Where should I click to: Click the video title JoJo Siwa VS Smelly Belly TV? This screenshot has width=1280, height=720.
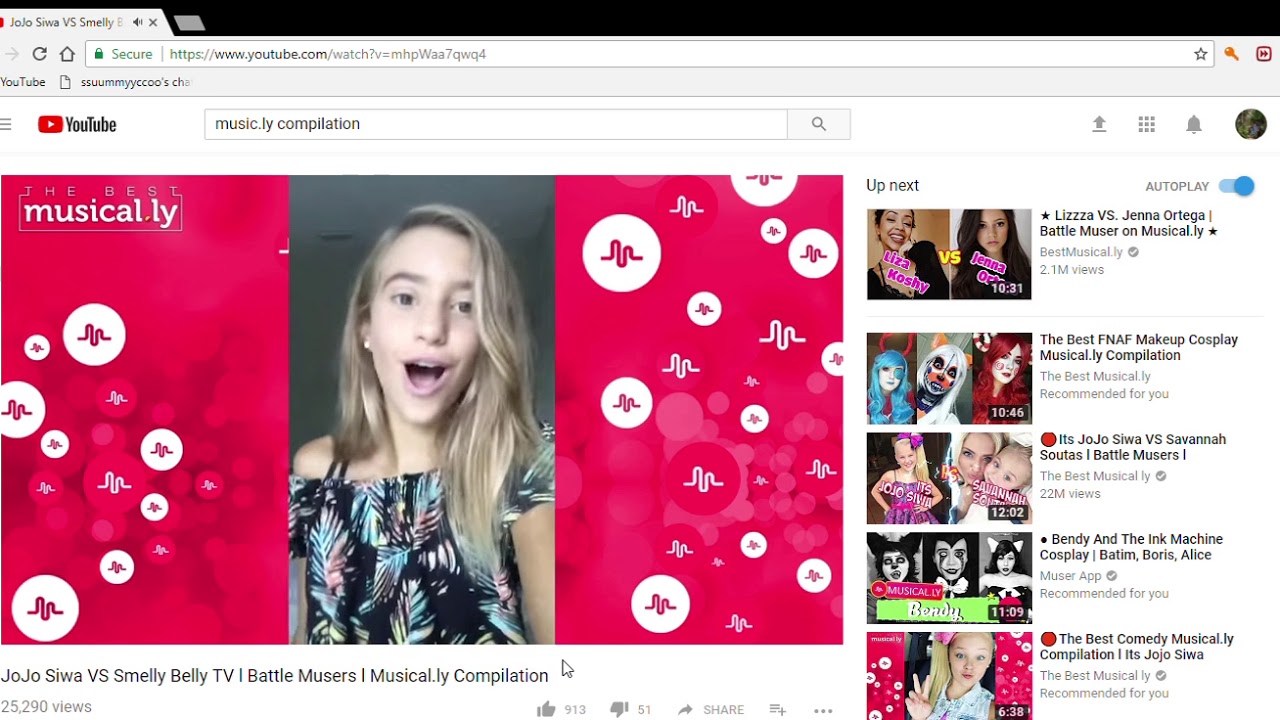275,676
